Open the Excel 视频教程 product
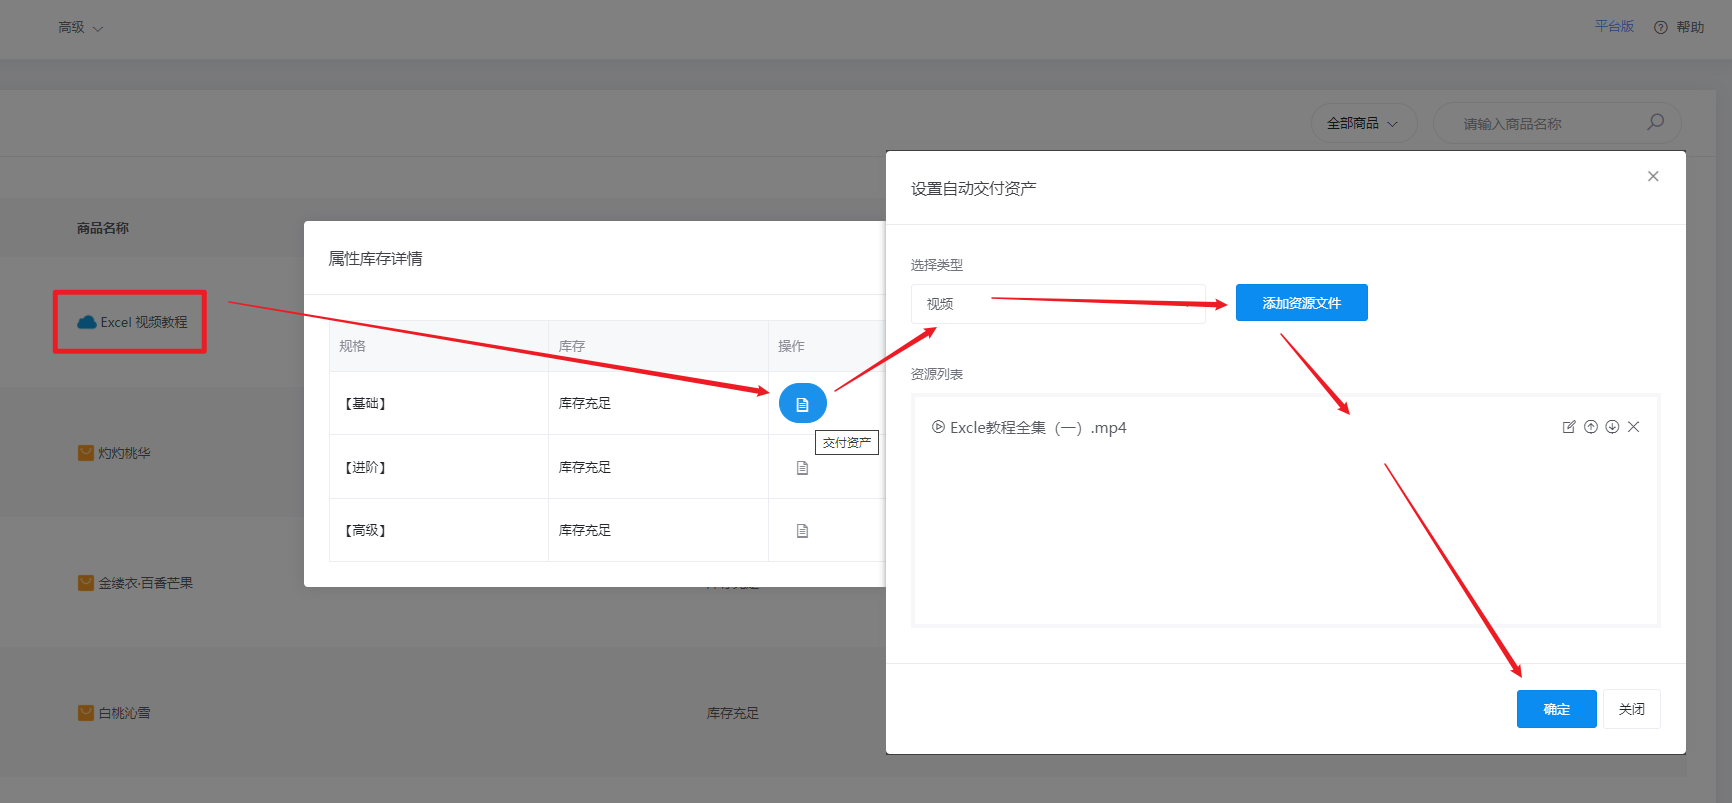Screen dimensions: 1732x803 [x=143, y=322]
